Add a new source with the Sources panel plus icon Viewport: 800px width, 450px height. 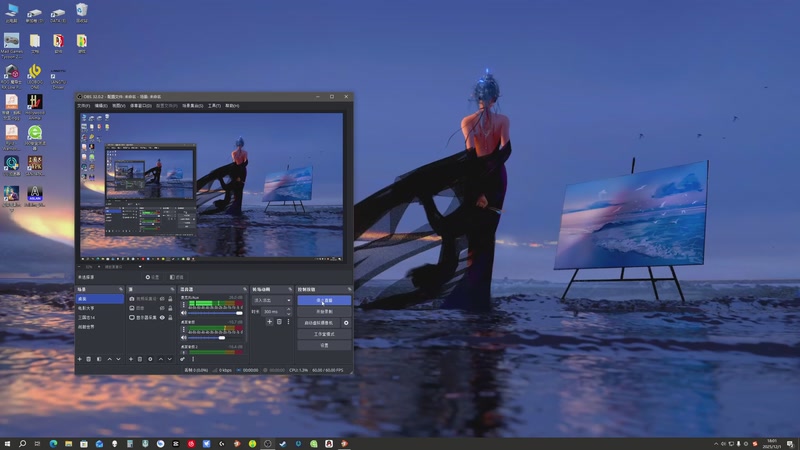point(131,359)
